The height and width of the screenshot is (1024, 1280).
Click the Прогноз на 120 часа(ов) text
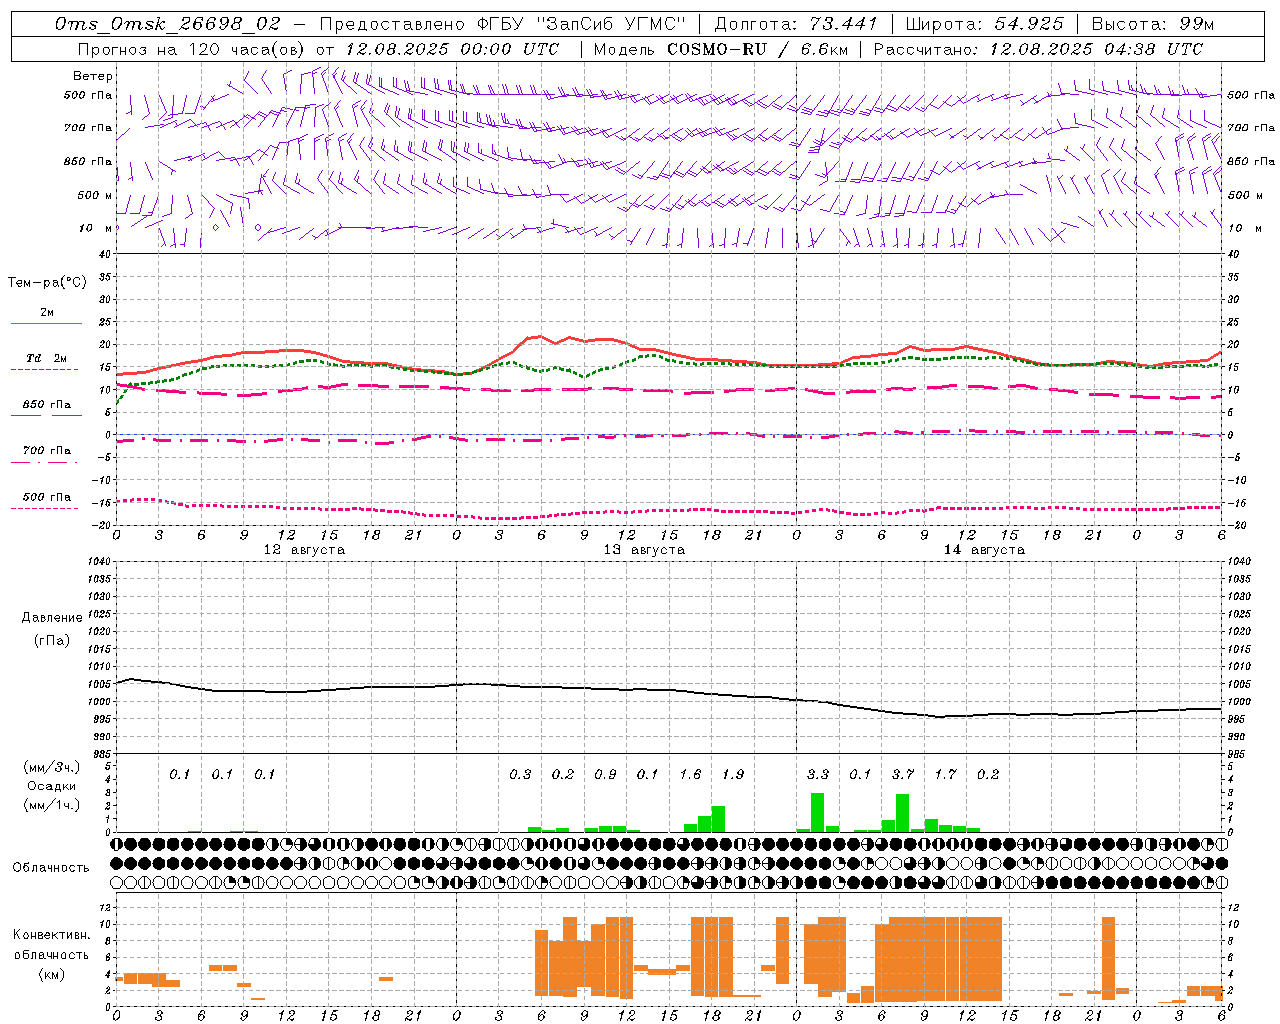pyautogui.click(x=192, y=48)
